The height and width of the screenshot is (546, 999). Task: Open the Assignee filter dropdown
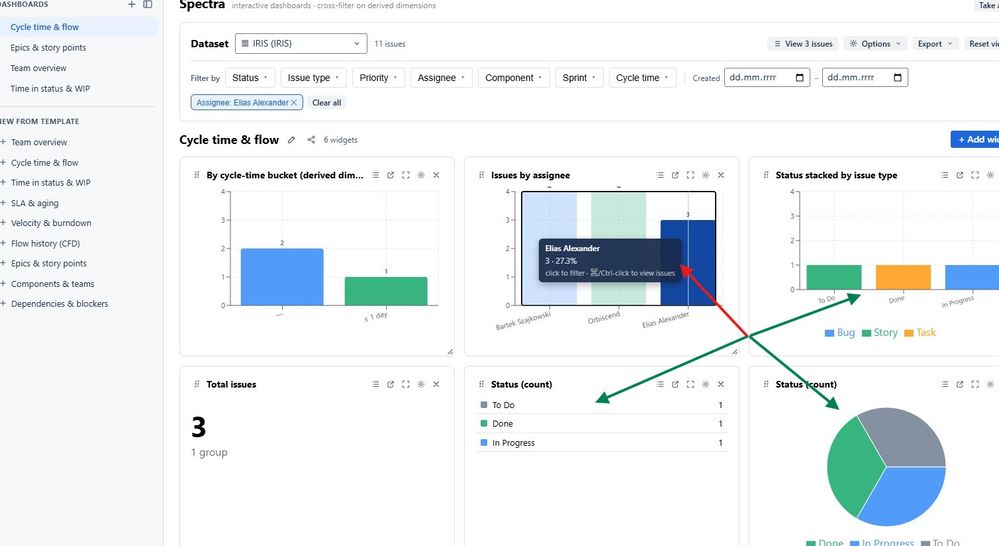click(x=442, y=78)
